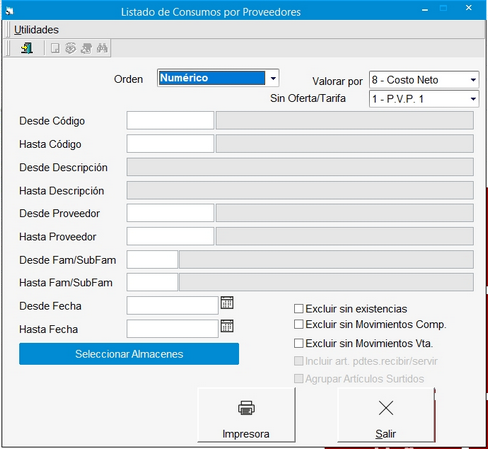488x449 pixels.
Task: Click the application icon in the title bar
Action: pyautogui.click(x=9, y=12)
